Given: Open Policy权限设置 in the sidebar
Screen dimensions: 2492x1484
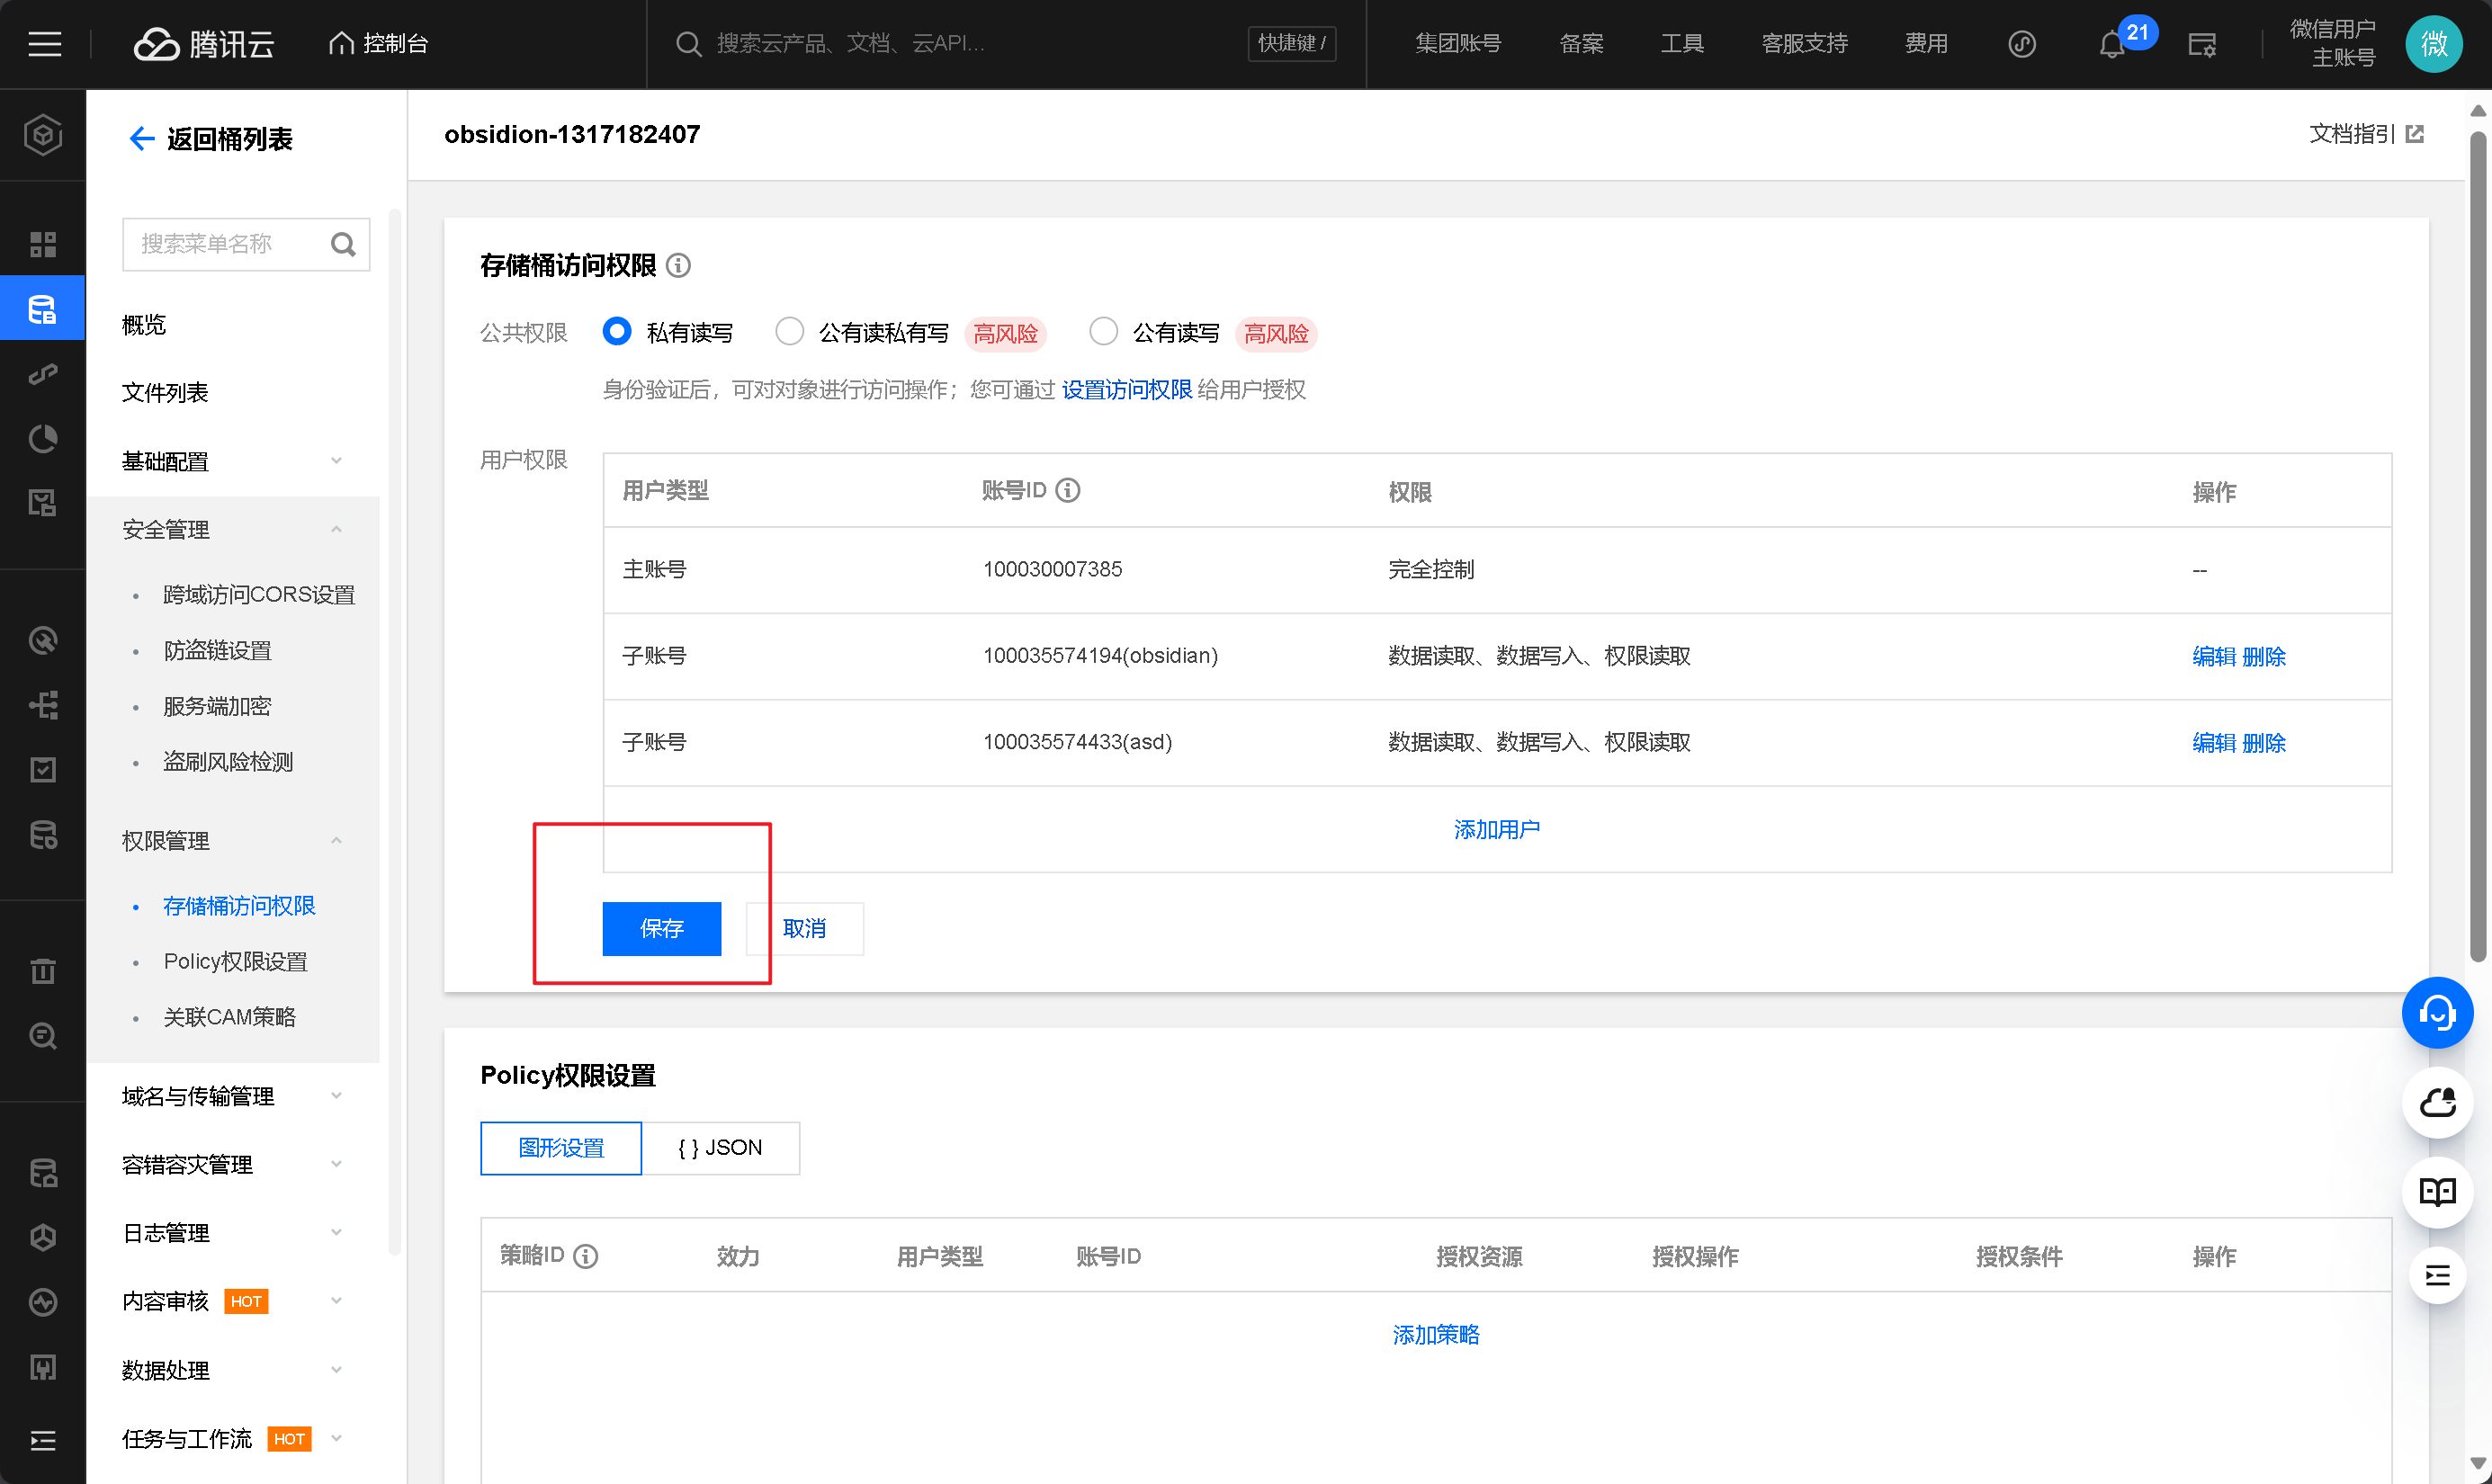Looking at the screenshot, I should pyautogui.click(x=235, y=961).
